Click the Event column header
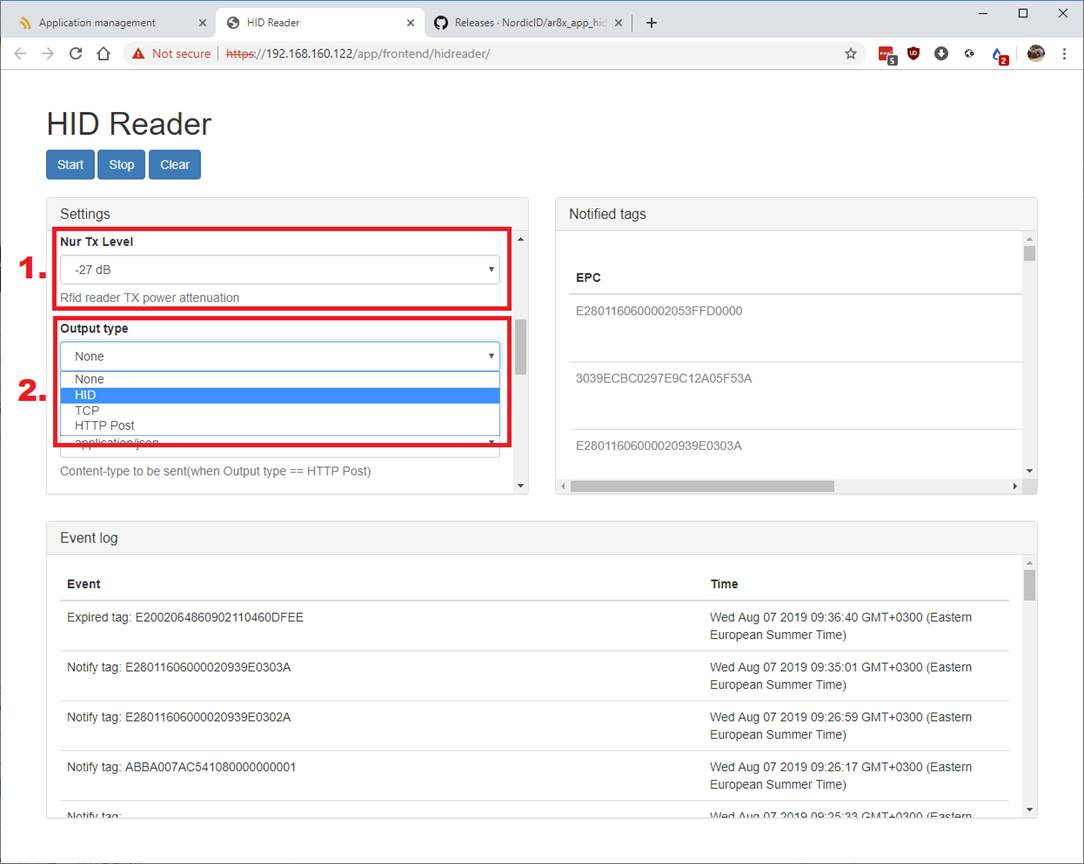 point(84,584)
